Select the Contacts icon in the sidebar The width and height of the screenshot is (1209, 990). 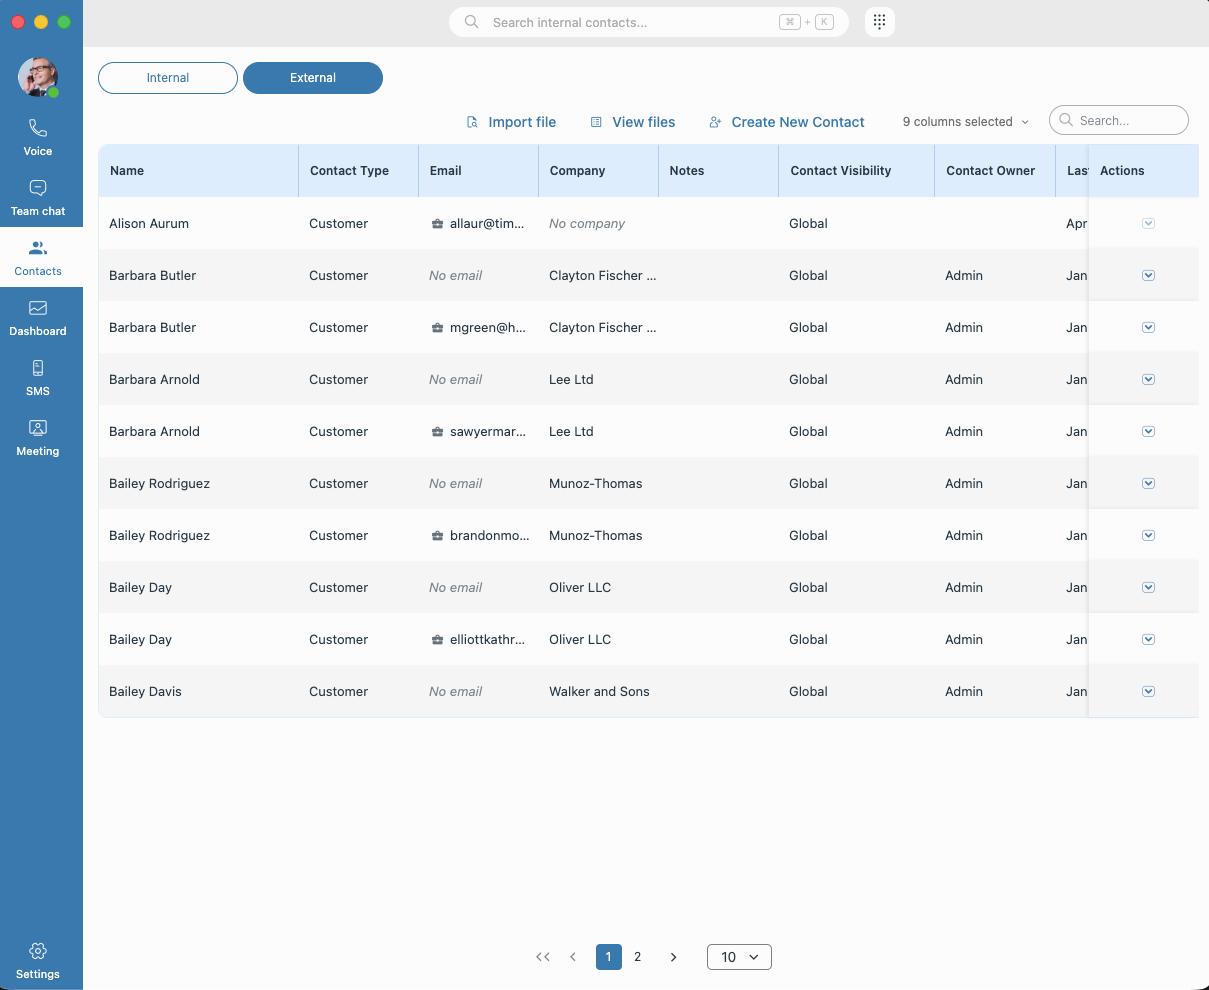pos(37,257)
